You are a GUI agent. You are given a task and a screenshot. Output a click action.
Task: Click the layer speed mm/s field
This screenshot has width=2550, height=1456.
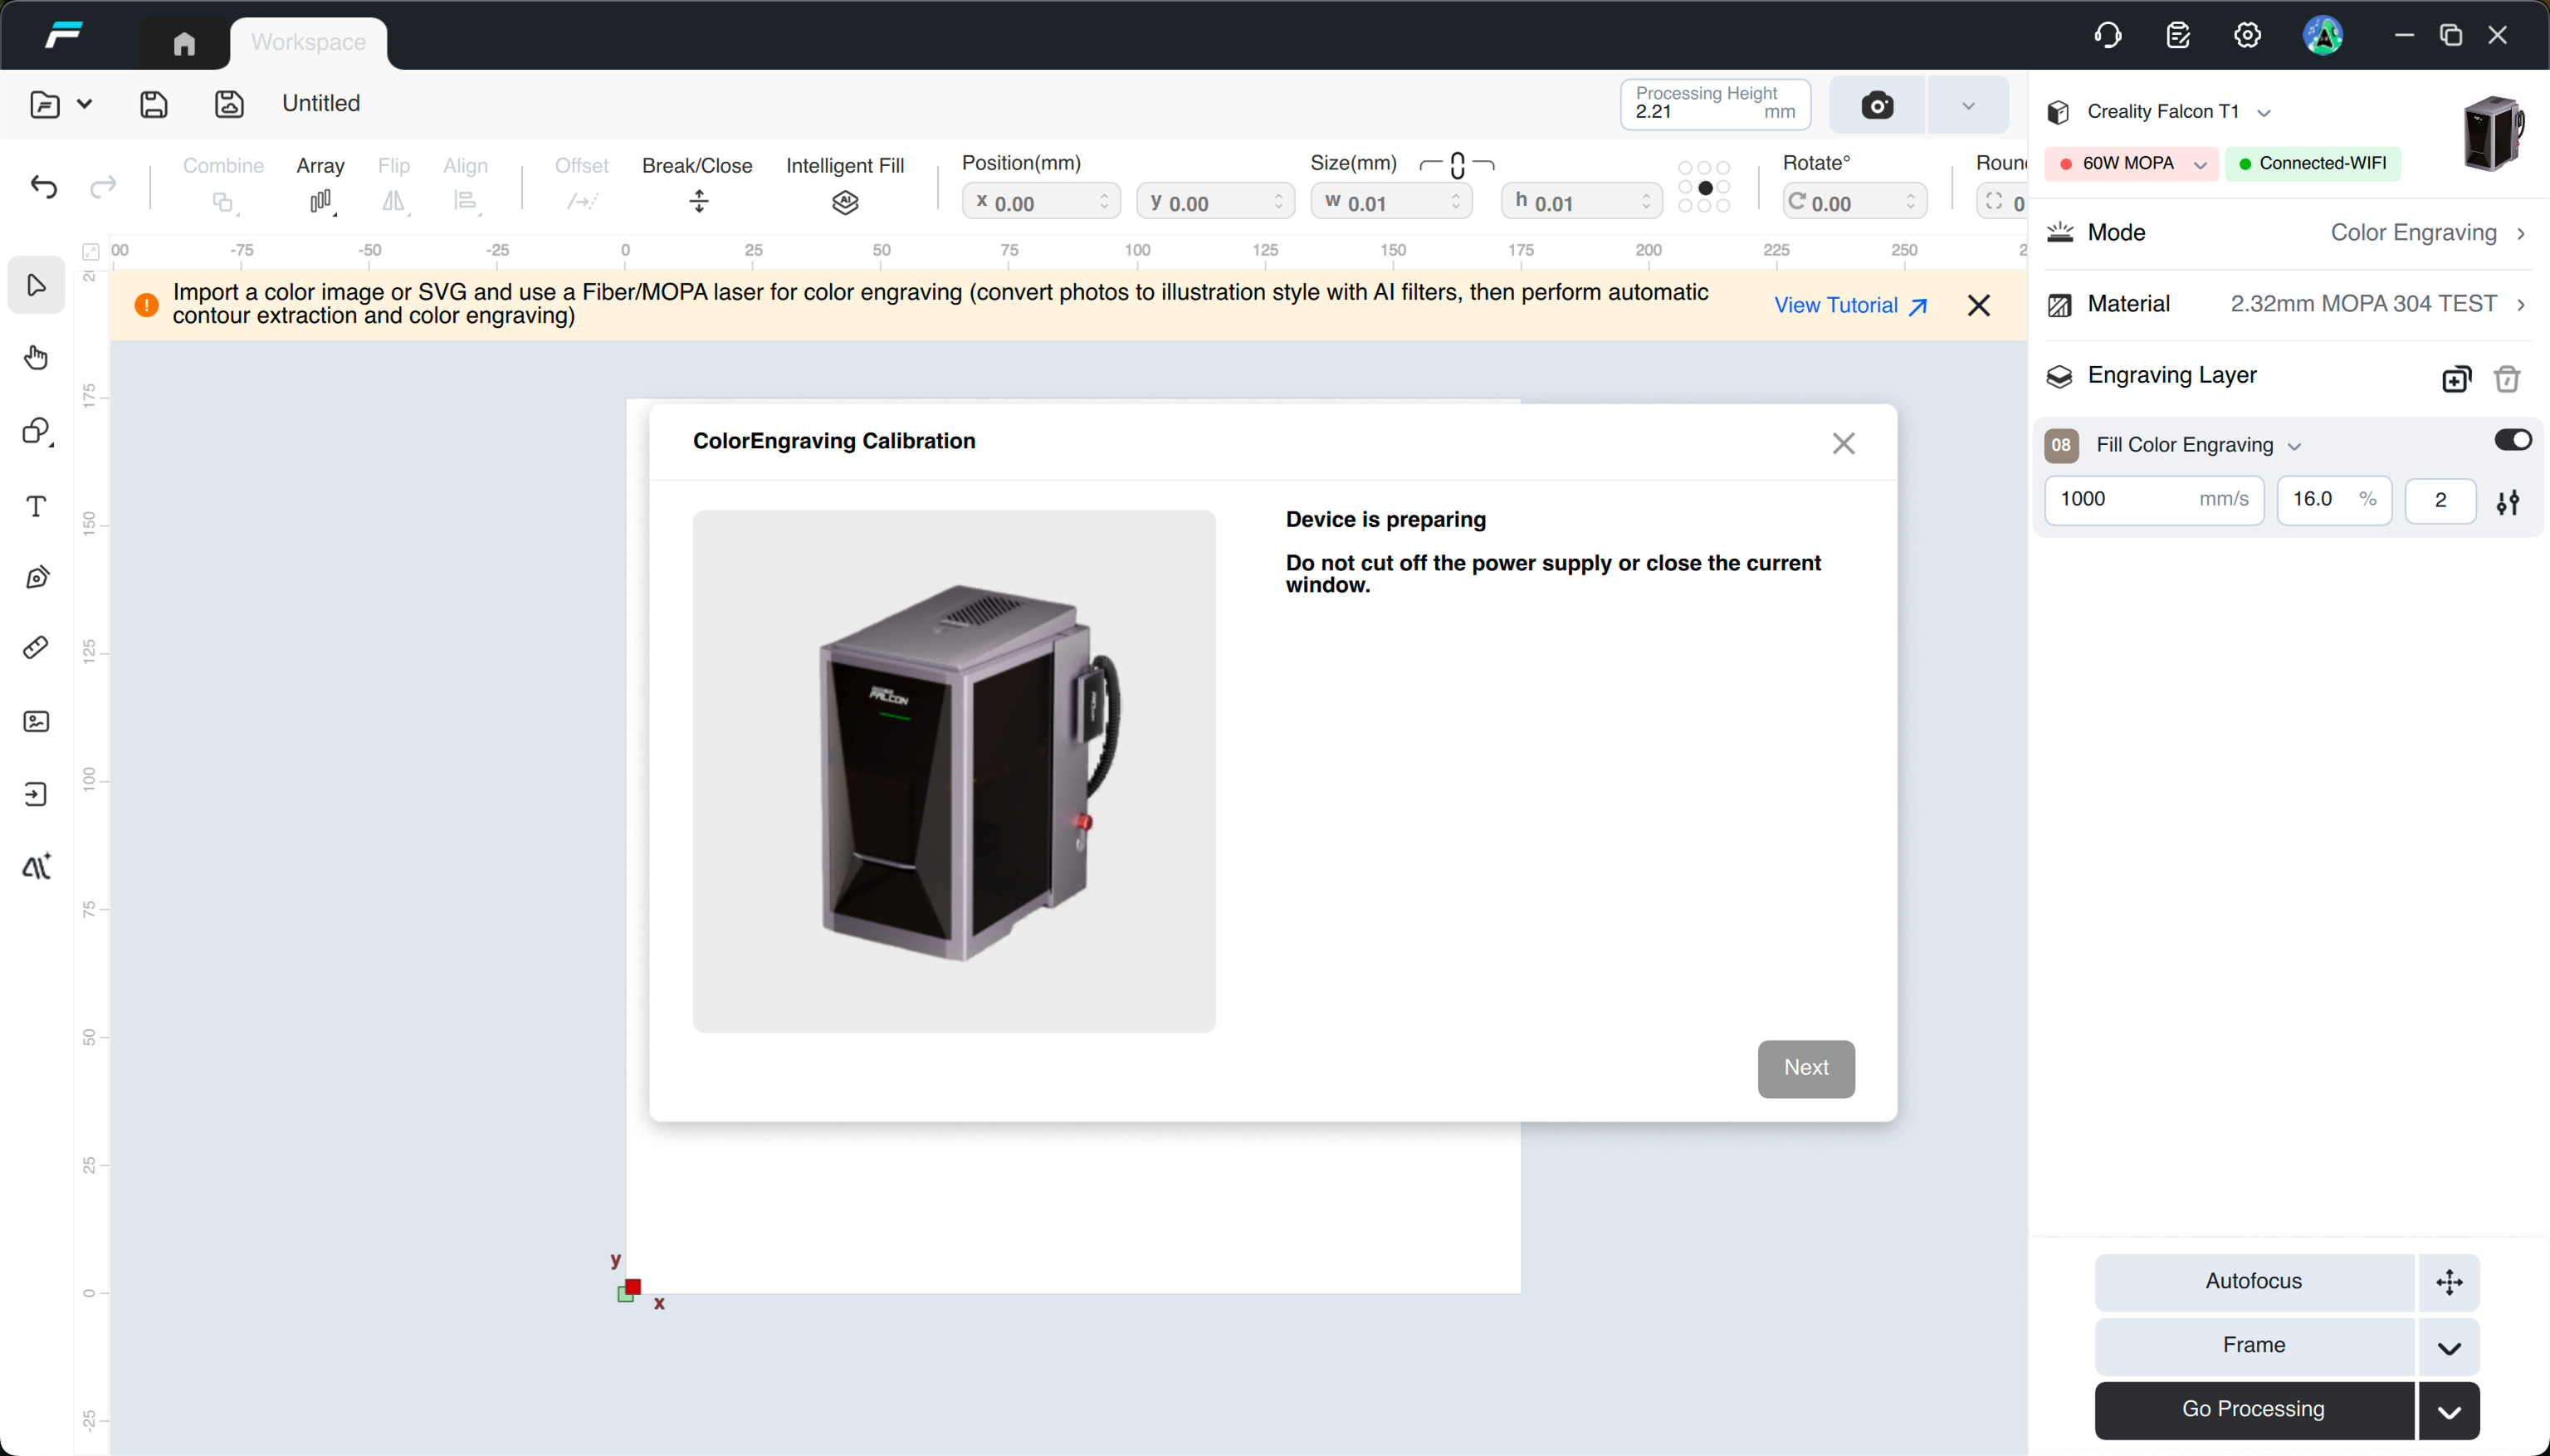tap(2154, 500)
